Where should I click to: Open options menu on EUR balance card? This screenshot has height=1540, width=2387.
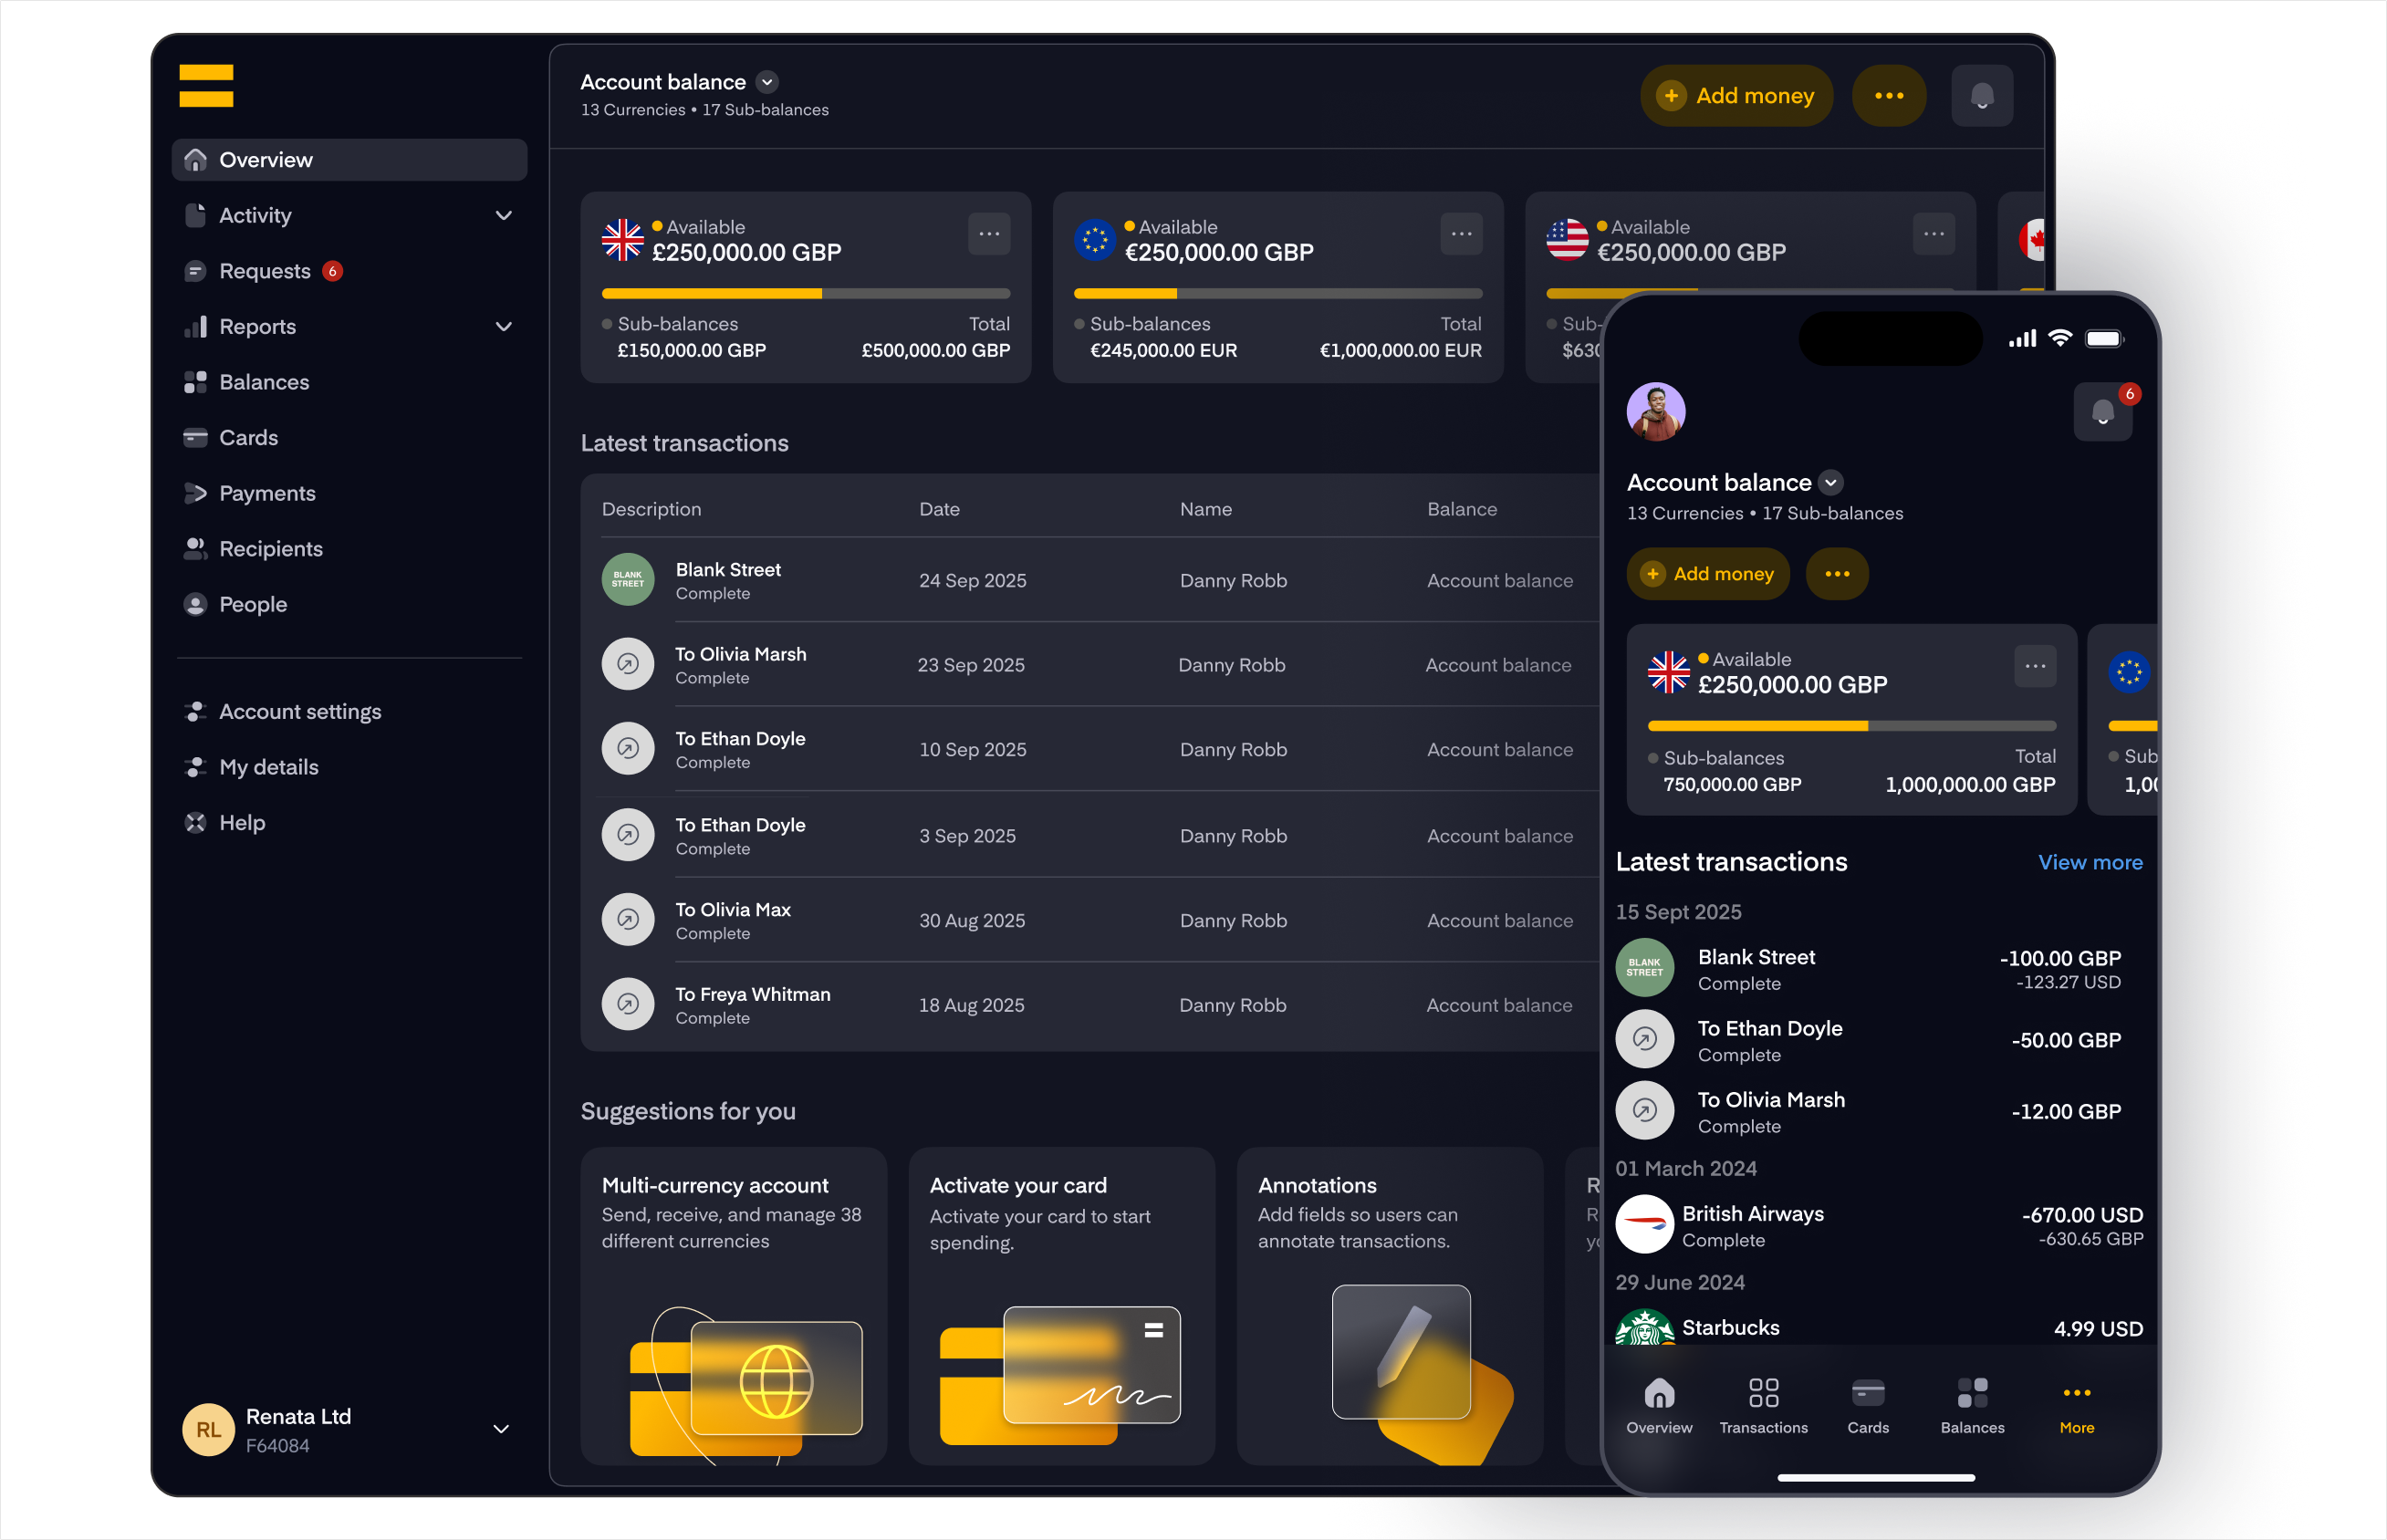click(x=1460, y=234)
